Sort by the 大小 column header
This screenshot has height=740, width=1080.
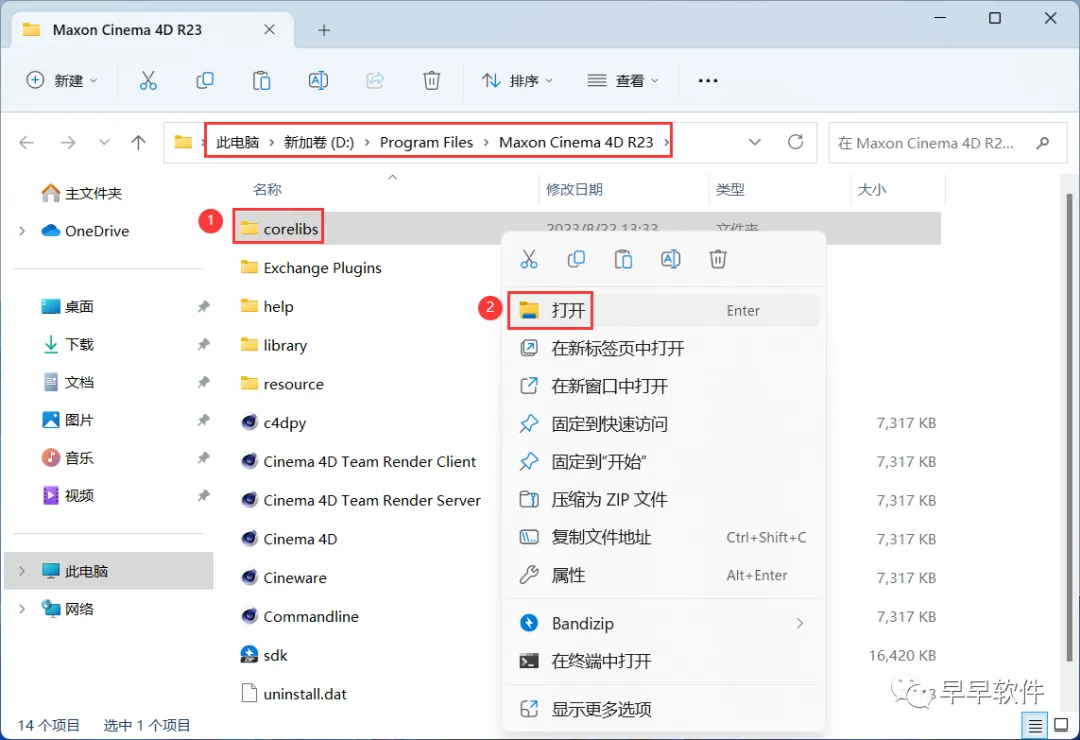871,189
